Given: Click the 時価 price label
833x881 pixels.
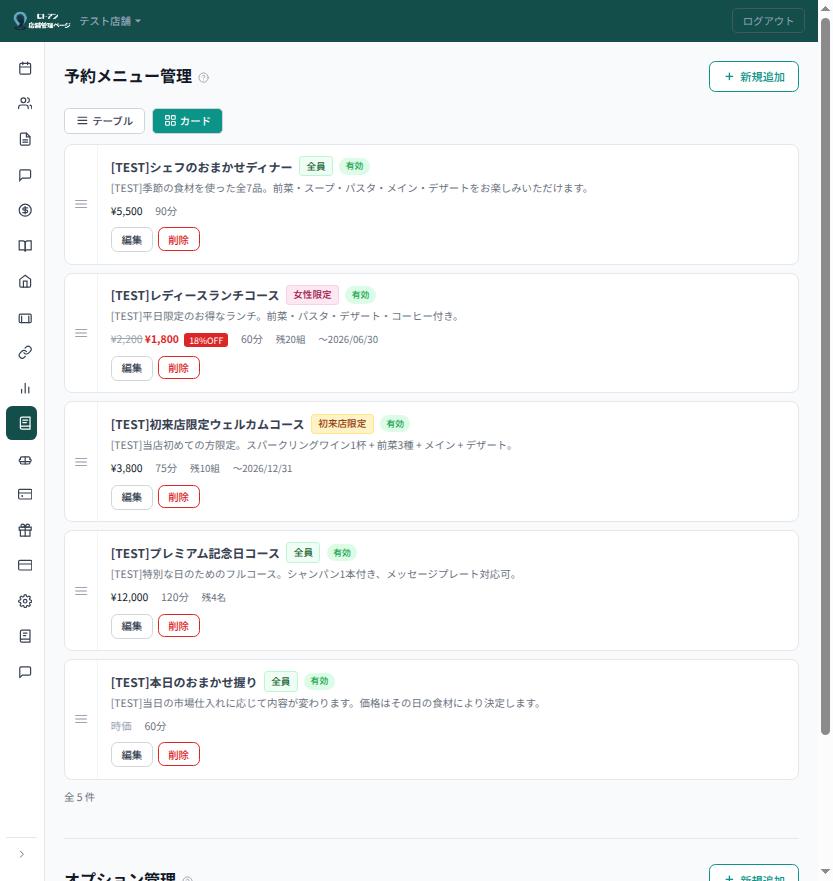Looking at the screenshot, I should pos(121,726).
